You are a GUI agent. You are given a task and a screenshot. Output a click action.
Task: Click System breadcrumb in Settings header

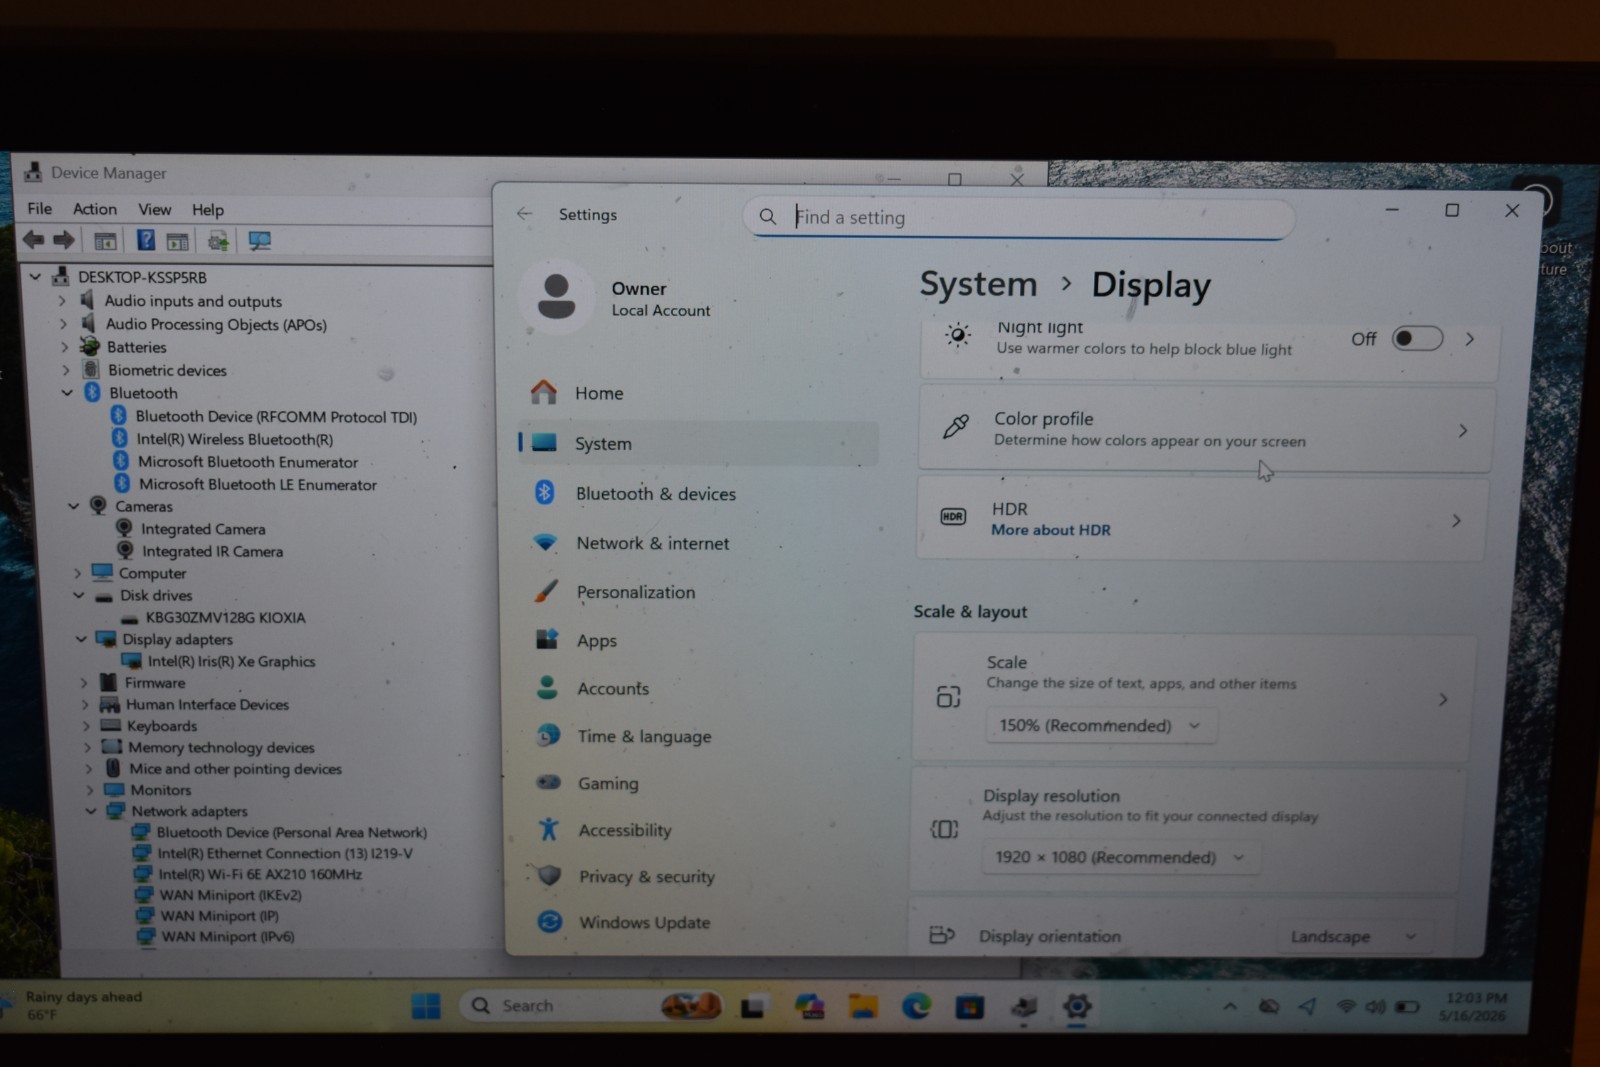click(978, 284)
